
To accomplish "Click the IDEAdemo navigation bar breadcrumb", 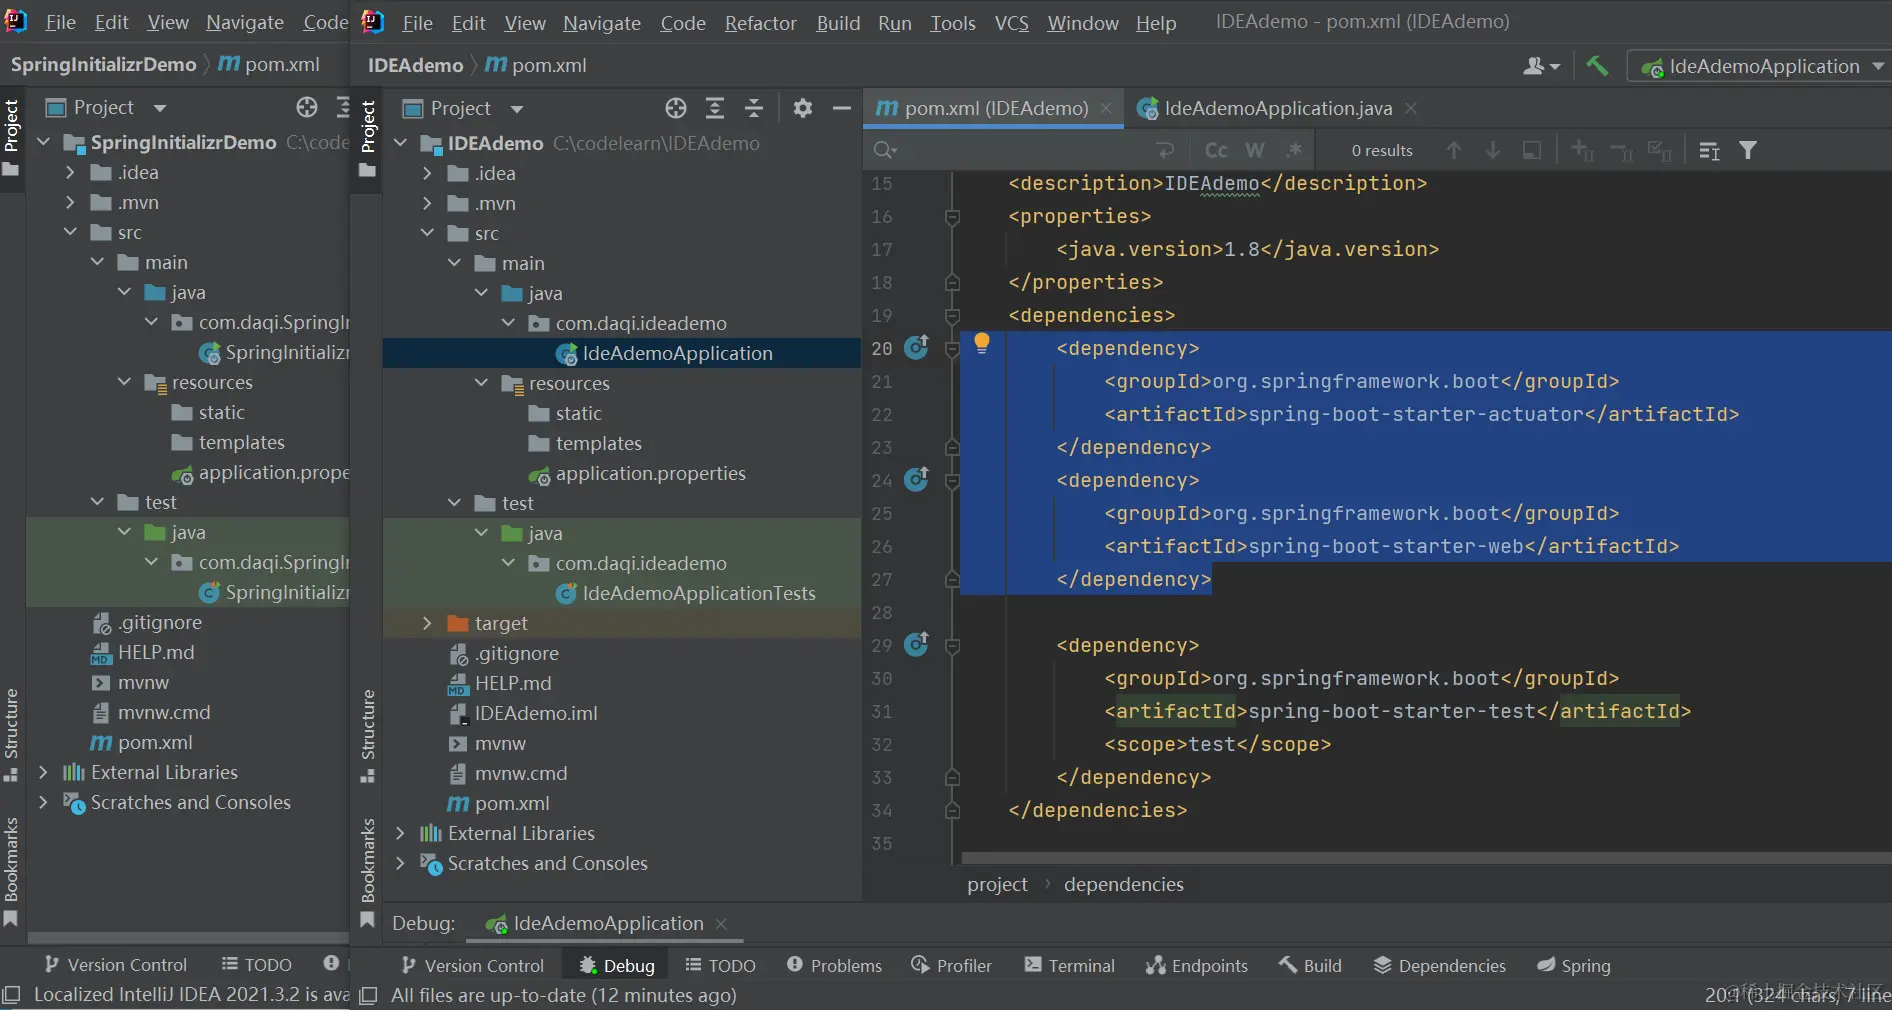I will (x=415, y=65).
